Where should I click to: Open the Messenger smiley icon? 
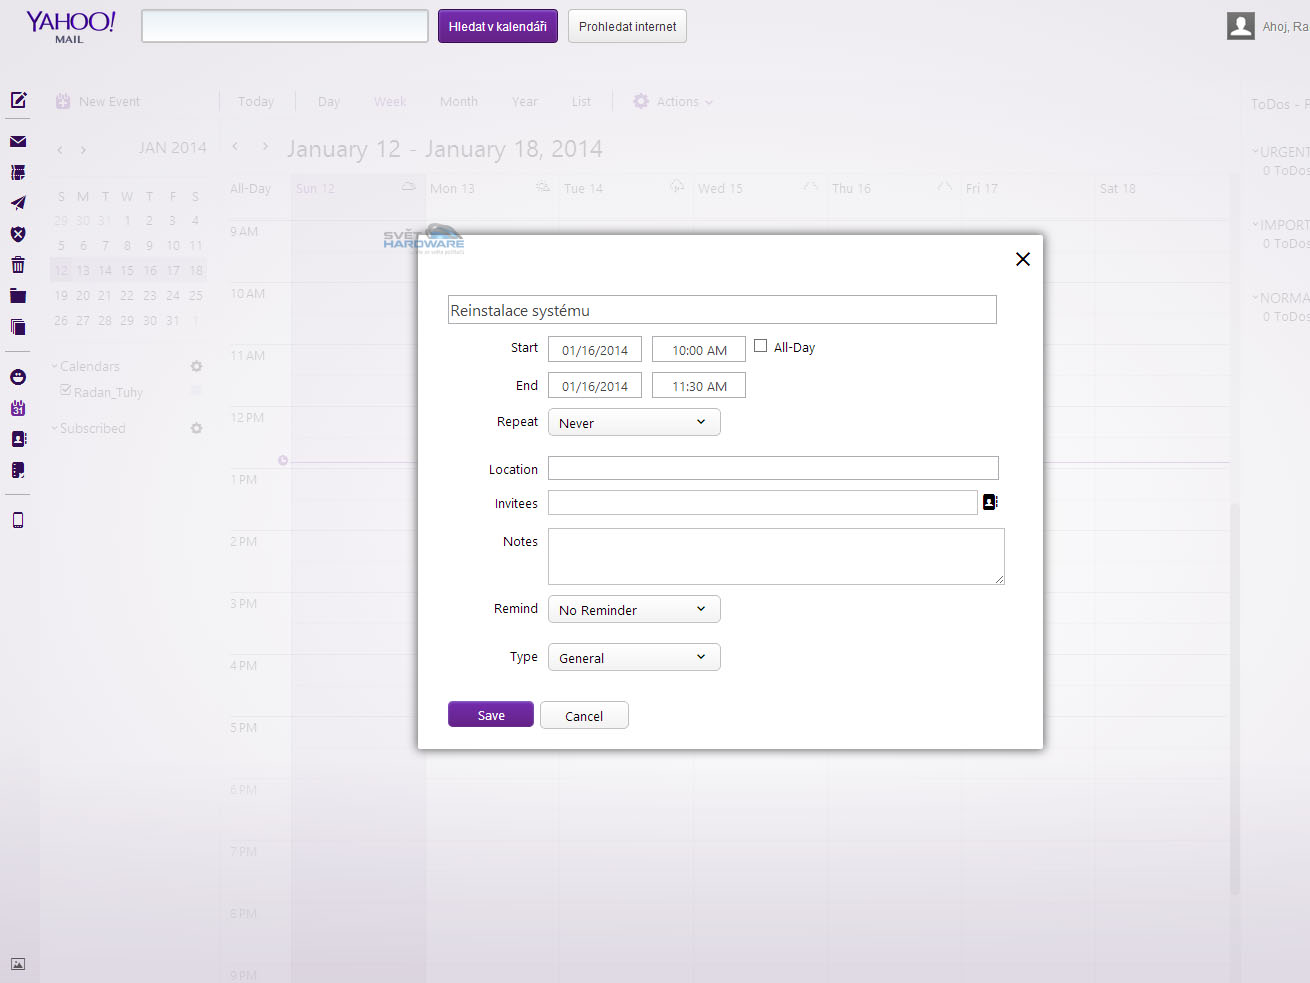coord(18,377)
